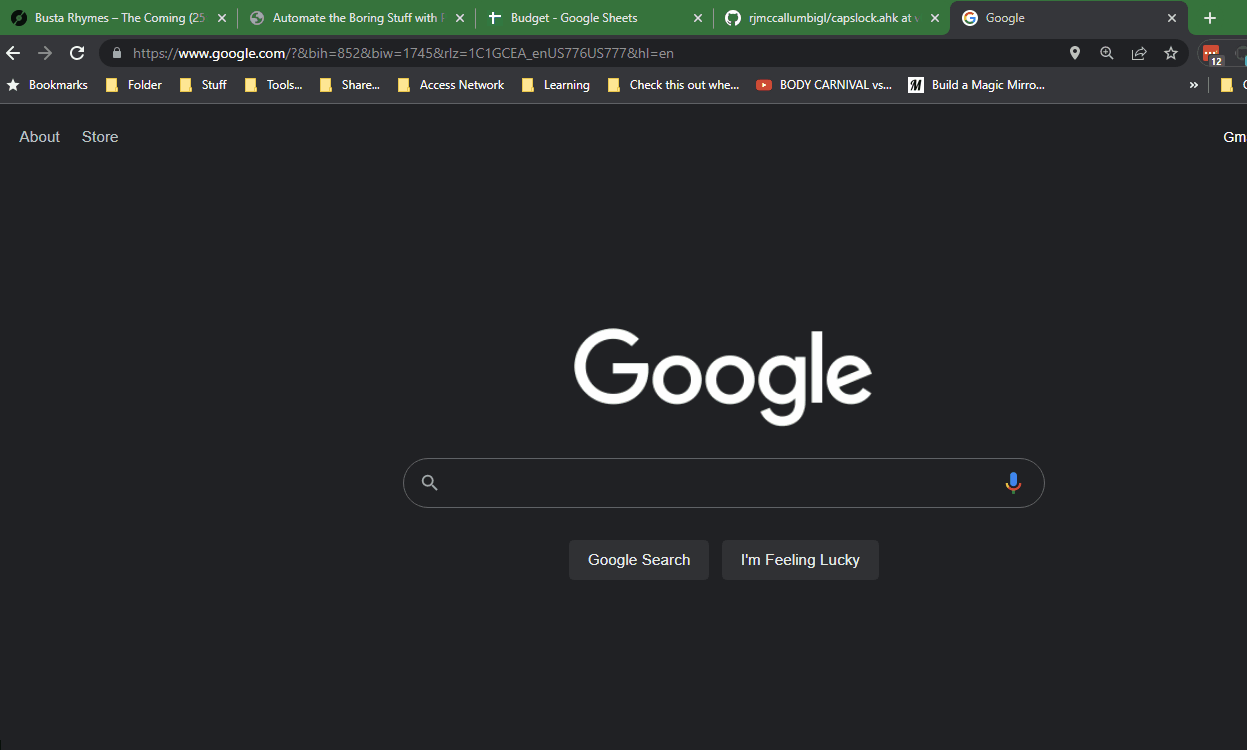
Task: Open the Share... bookmark folder
Action: tap(349, 85)
